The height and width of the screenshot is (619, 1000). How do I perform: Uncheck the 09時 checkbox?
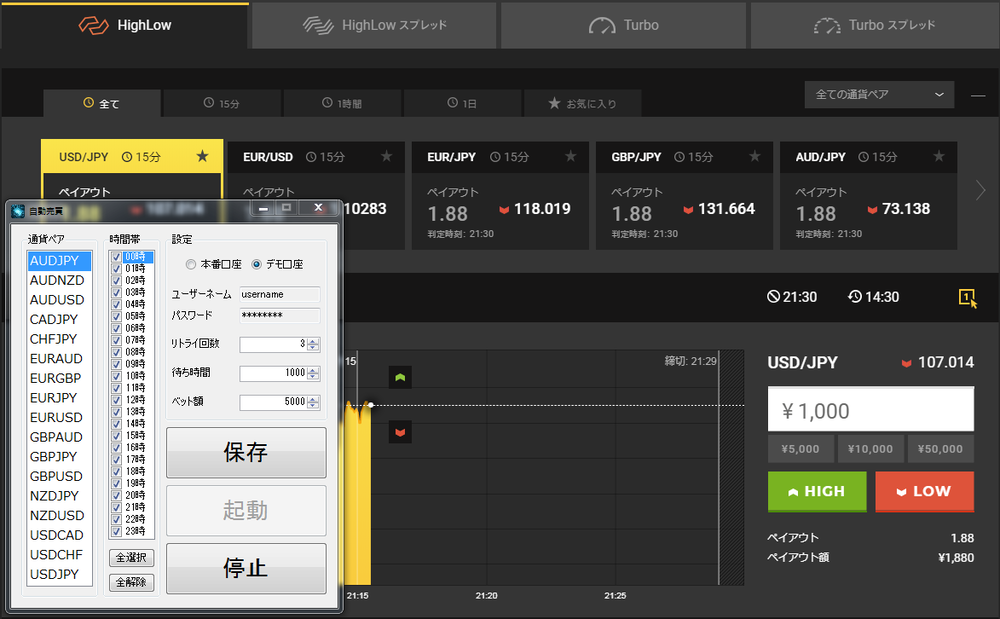tap(117, 364)
